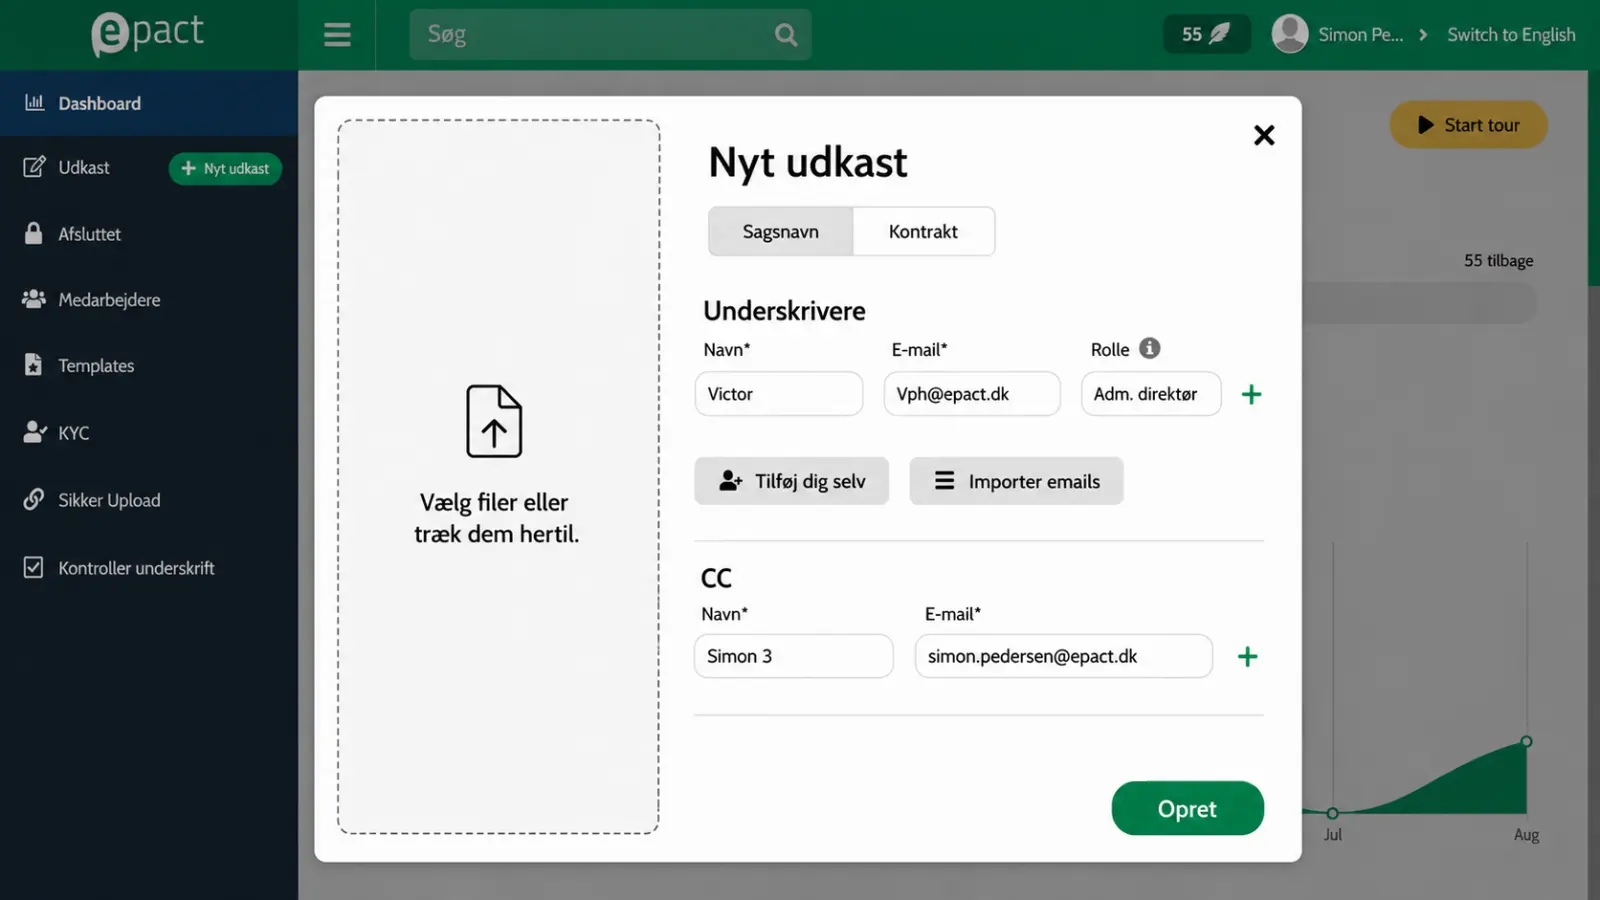Click the Tilføj dig selv button
The width and height of the screenshot is (1600, 900).
pyautogui.click(x=792, y=481)
